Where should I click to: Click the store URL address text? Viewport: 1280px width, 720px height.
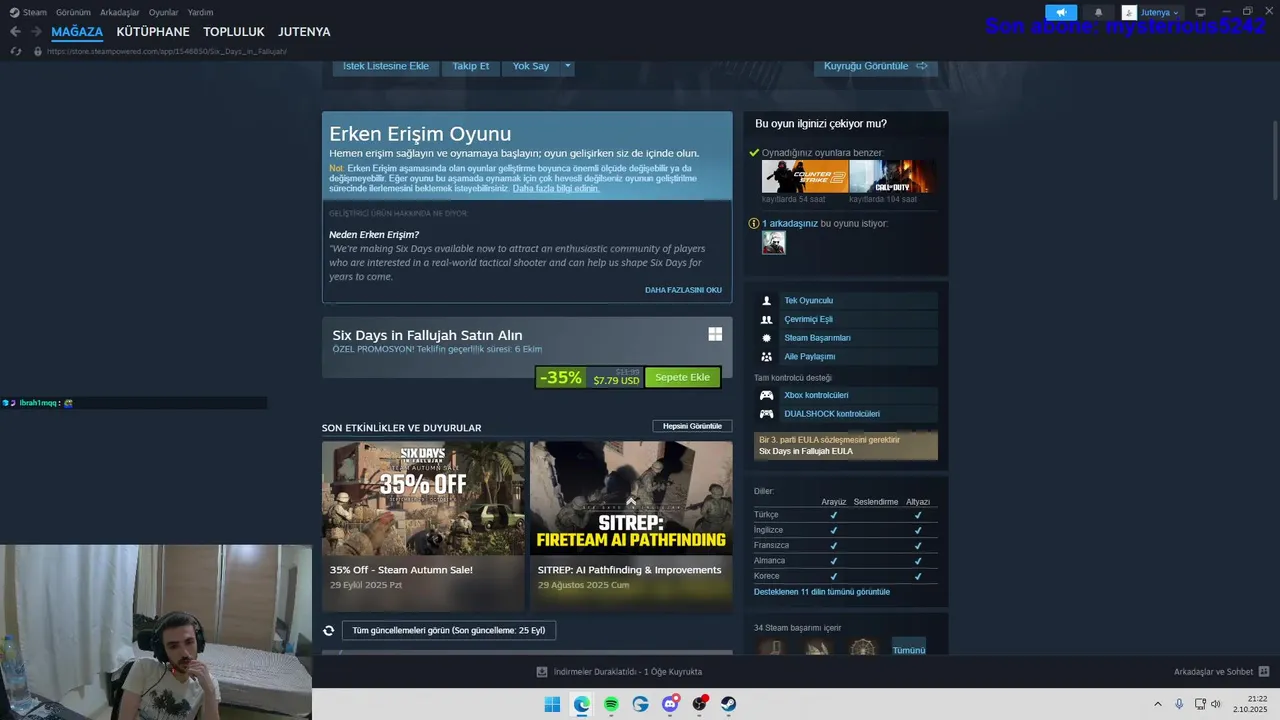click(x=167, y=51)
